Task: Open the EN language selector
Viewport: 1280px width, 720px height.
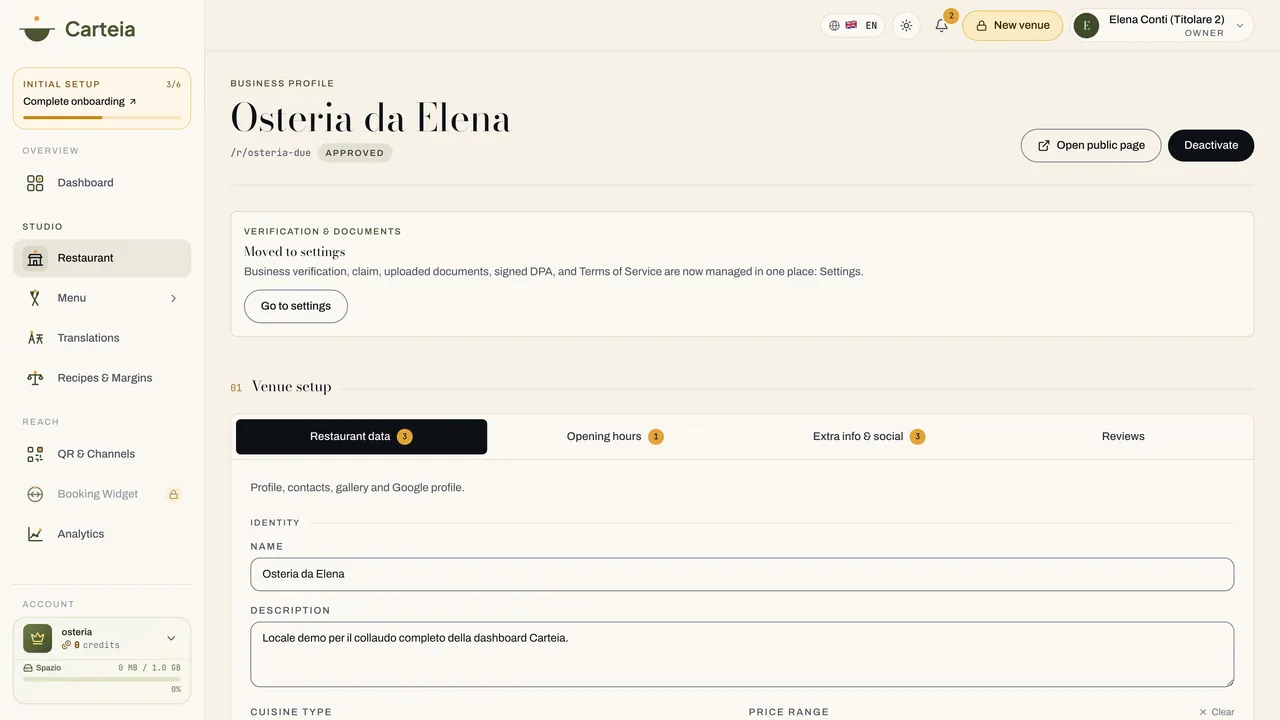Action: pyautogui.click(x=853, y=25)
